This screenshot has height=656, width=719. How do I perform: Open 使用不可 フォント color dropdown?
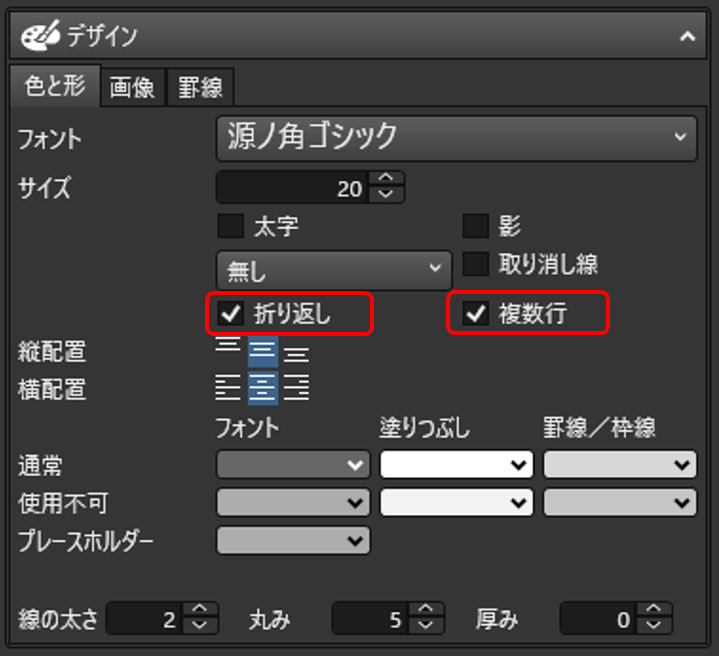293,502
